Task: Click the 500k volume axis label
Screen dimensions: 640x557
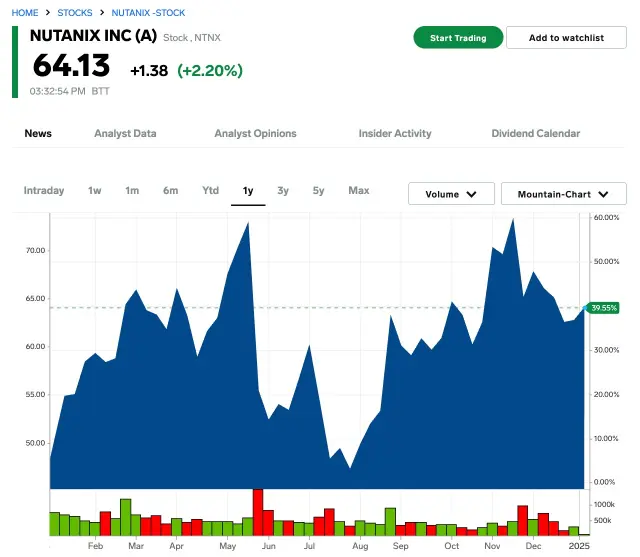Action: click(x=602, y=520)
